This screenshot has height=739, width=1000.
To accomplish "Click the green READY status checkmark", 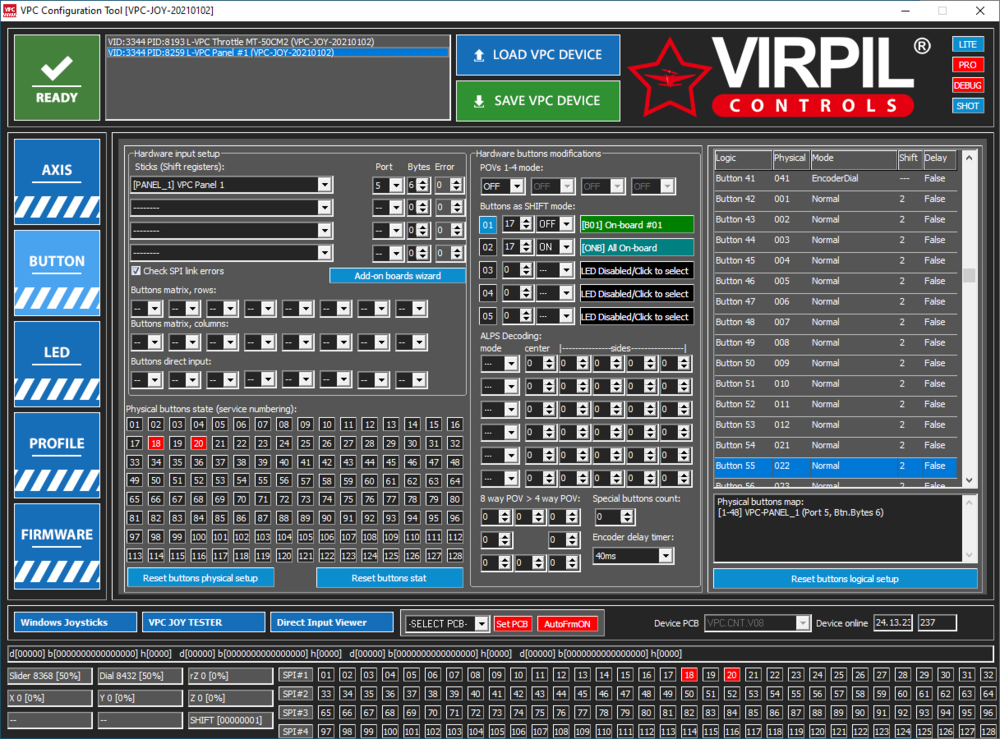I will 57,78.
